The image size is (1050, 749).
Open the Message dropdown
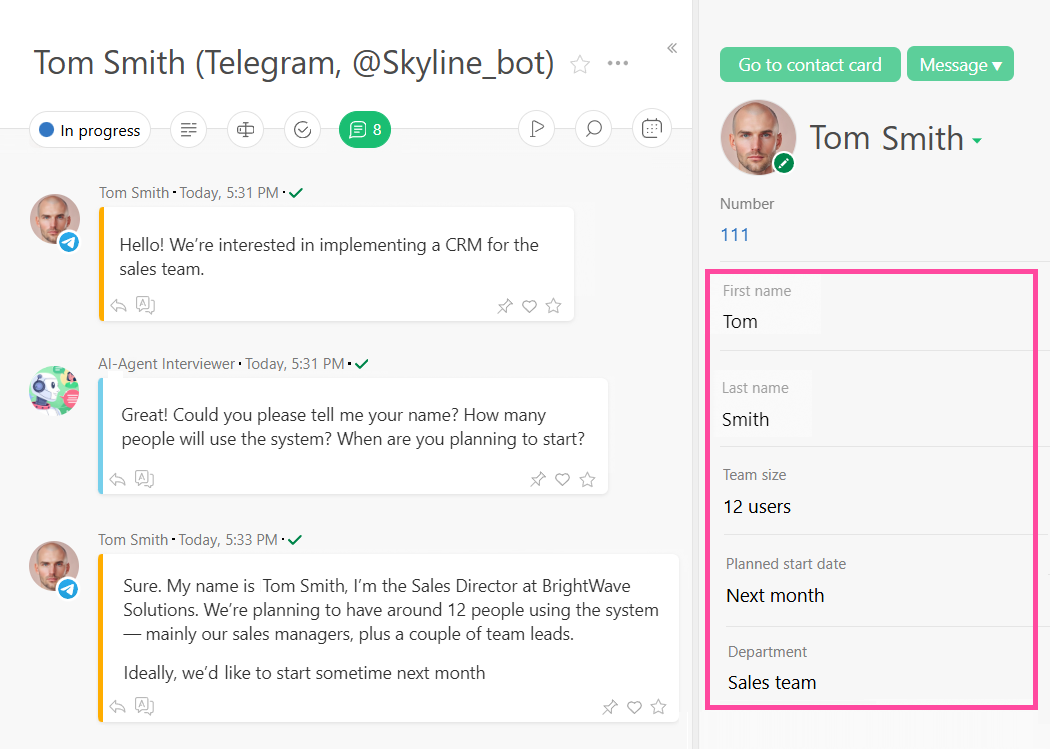pyautogui.click(x=960, y=63)
